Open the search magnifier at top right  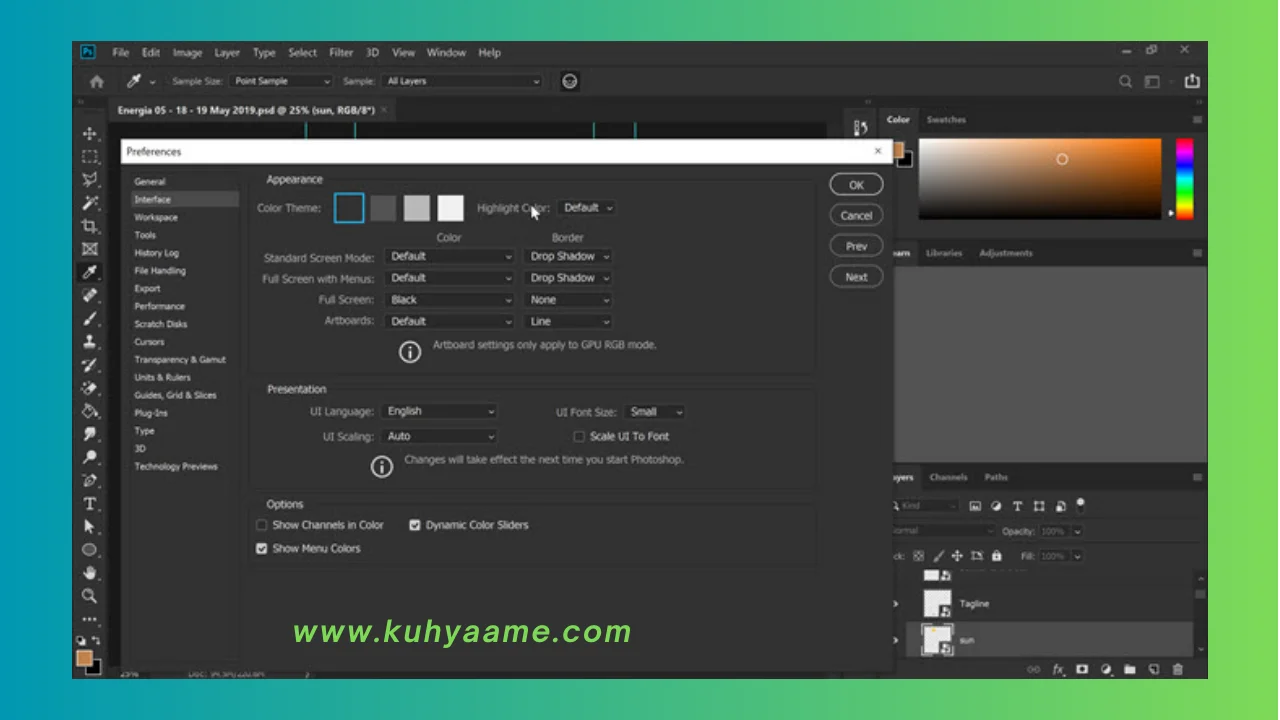tap(1126, 82)
